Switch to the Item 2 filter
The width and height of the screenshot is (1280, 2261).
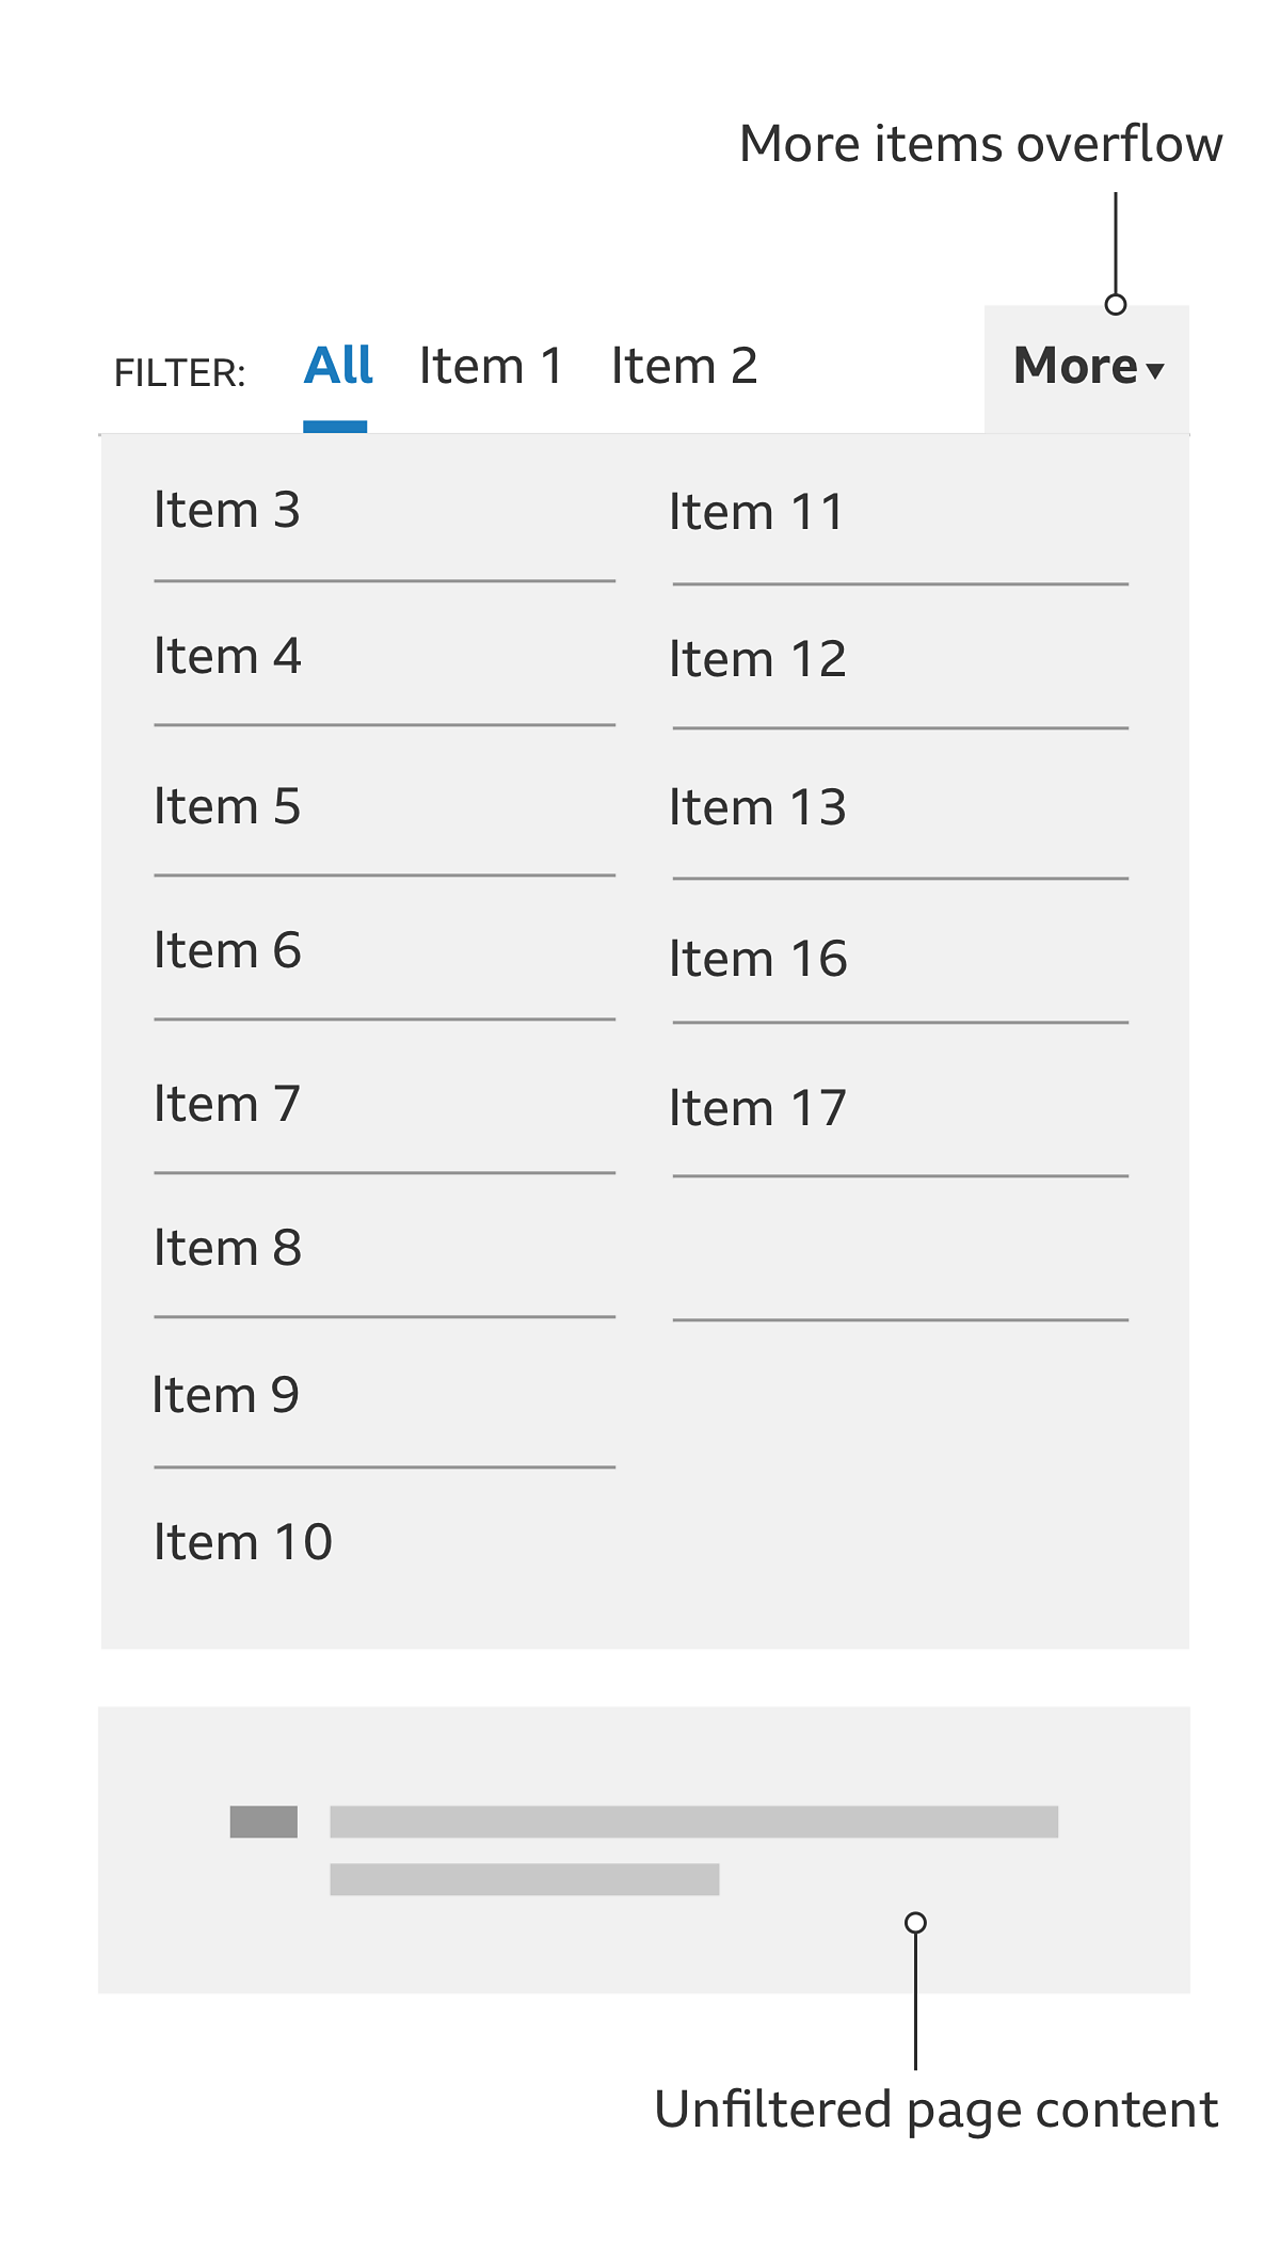tap(684, 366)
